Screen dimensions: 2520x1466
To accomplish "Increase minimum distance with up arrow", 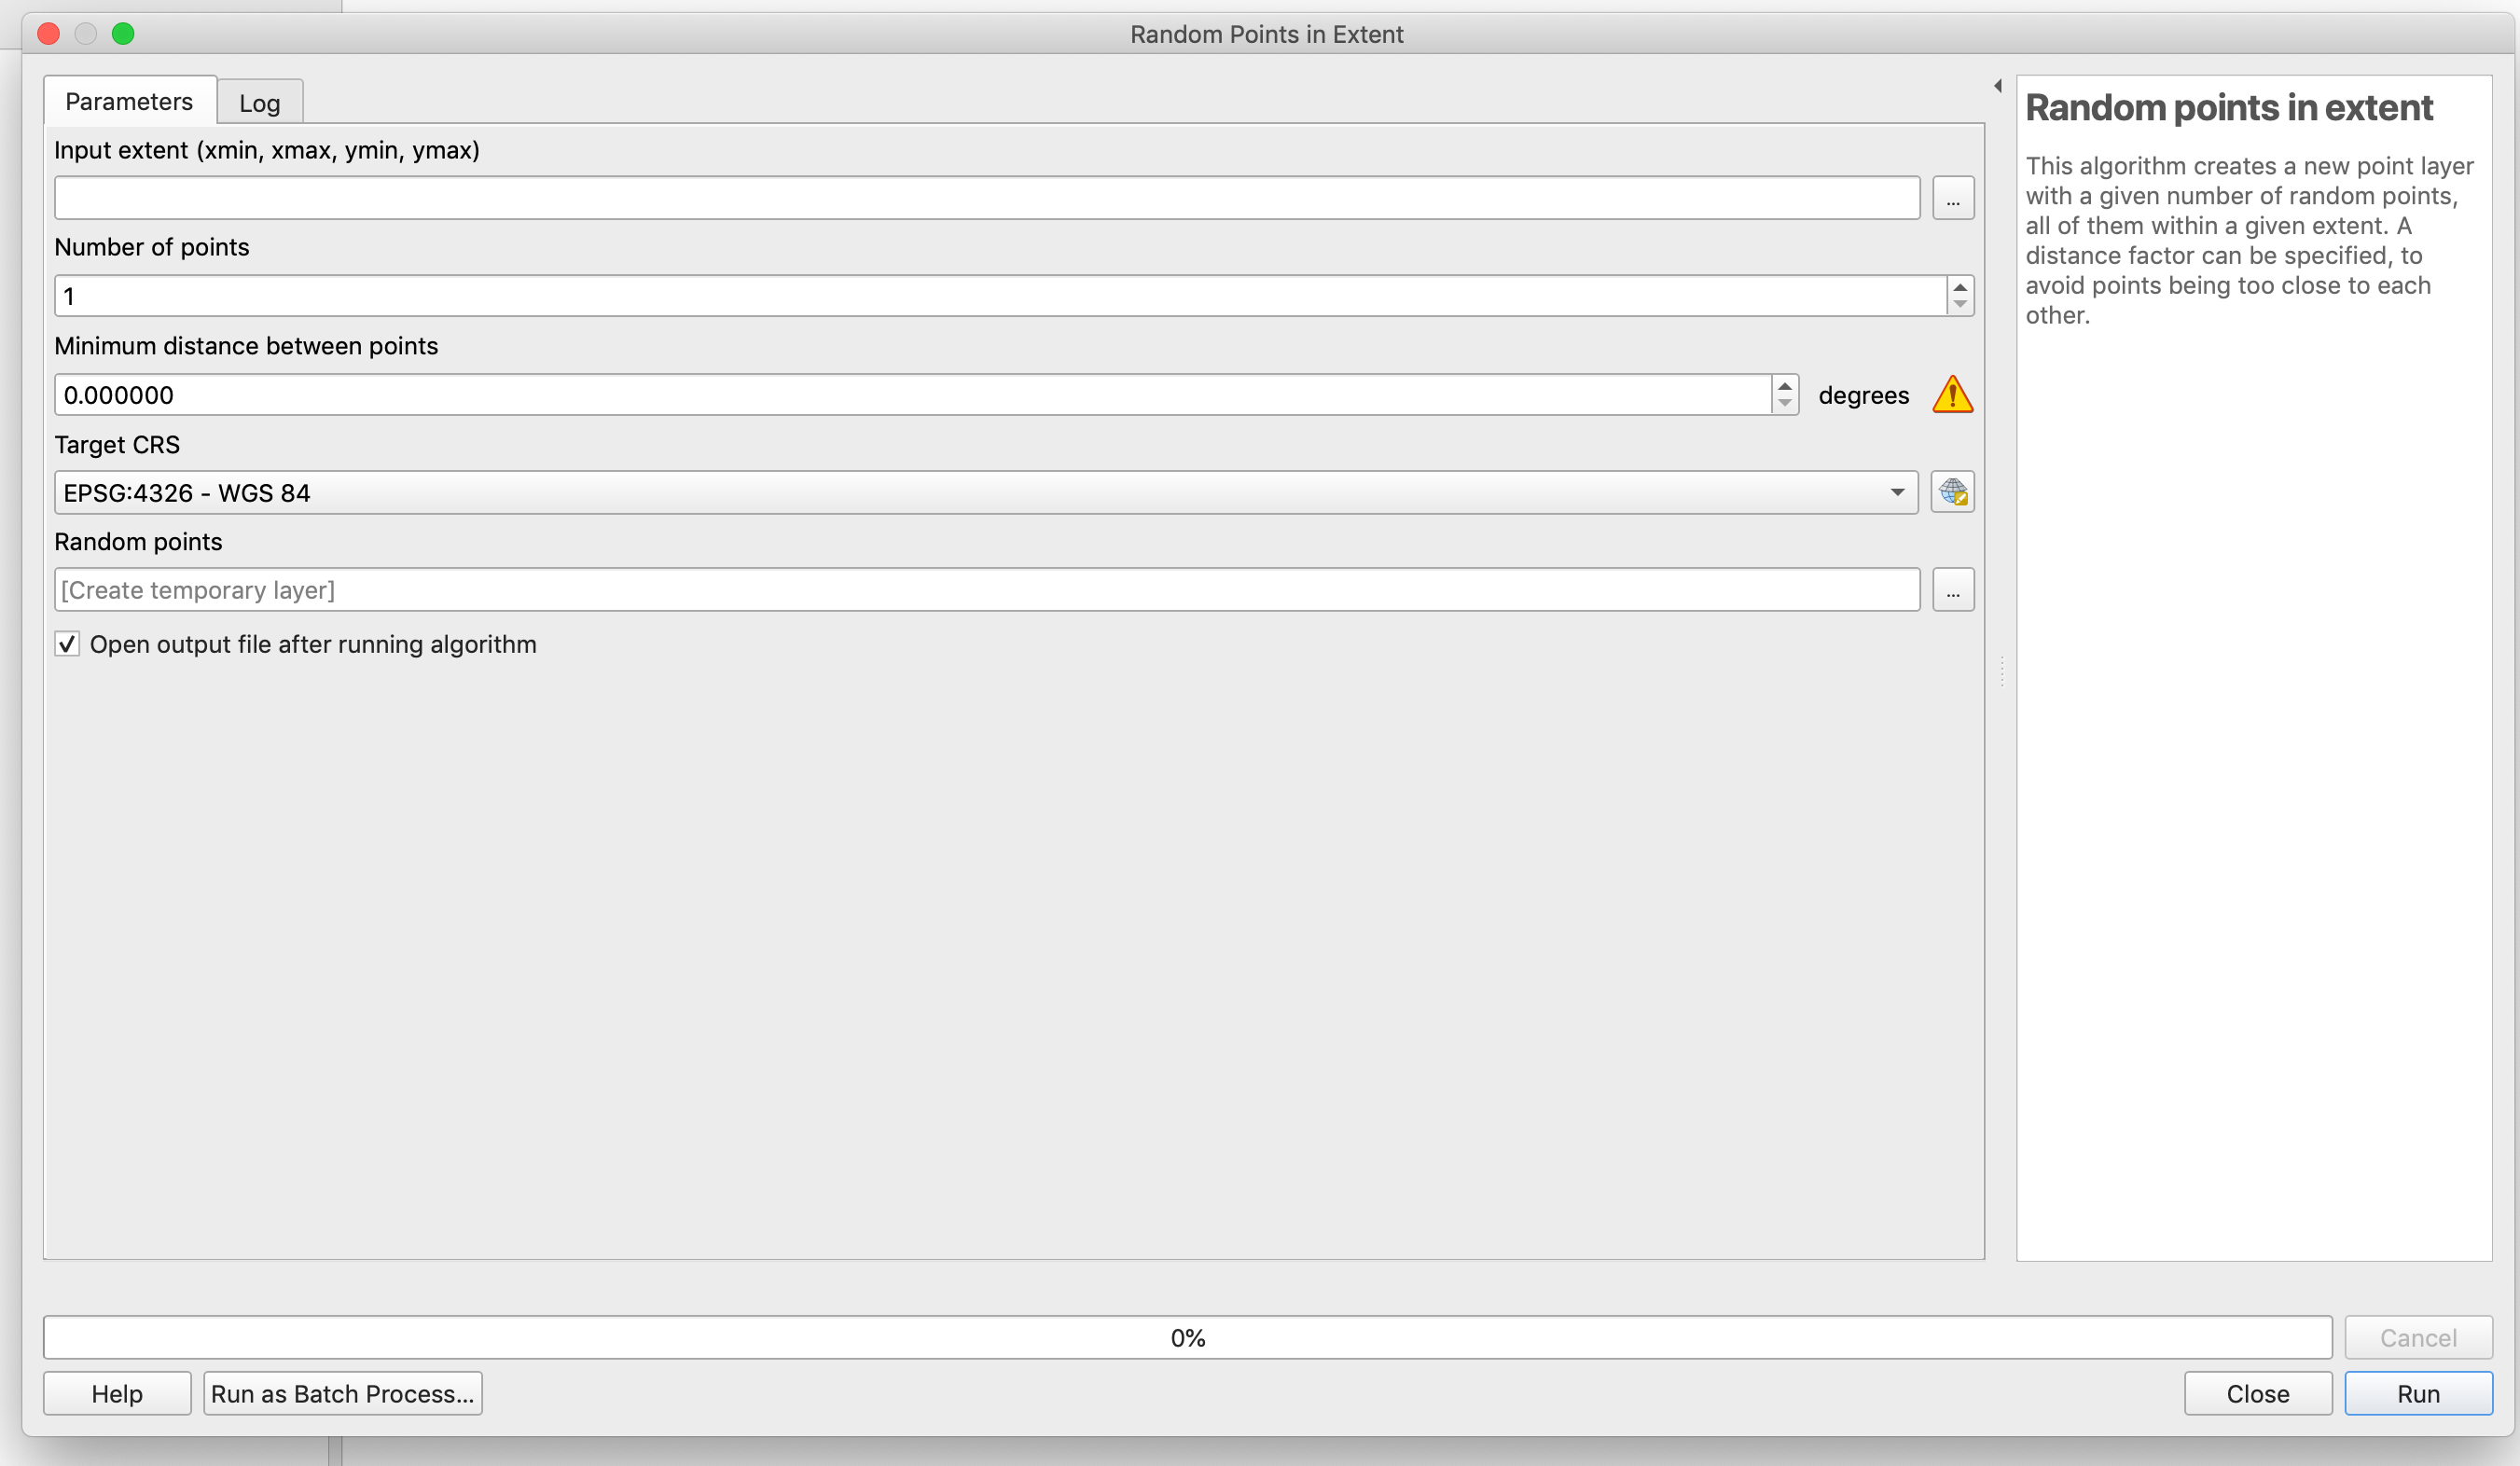I will coord(1785,386).
